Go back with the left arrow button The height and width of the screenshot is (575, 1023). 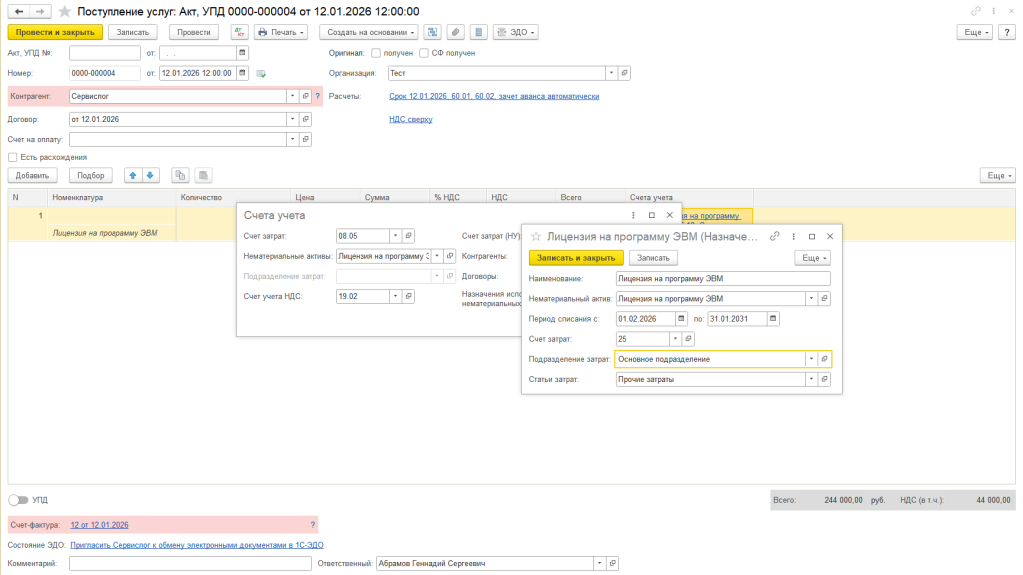coord(19,11)
